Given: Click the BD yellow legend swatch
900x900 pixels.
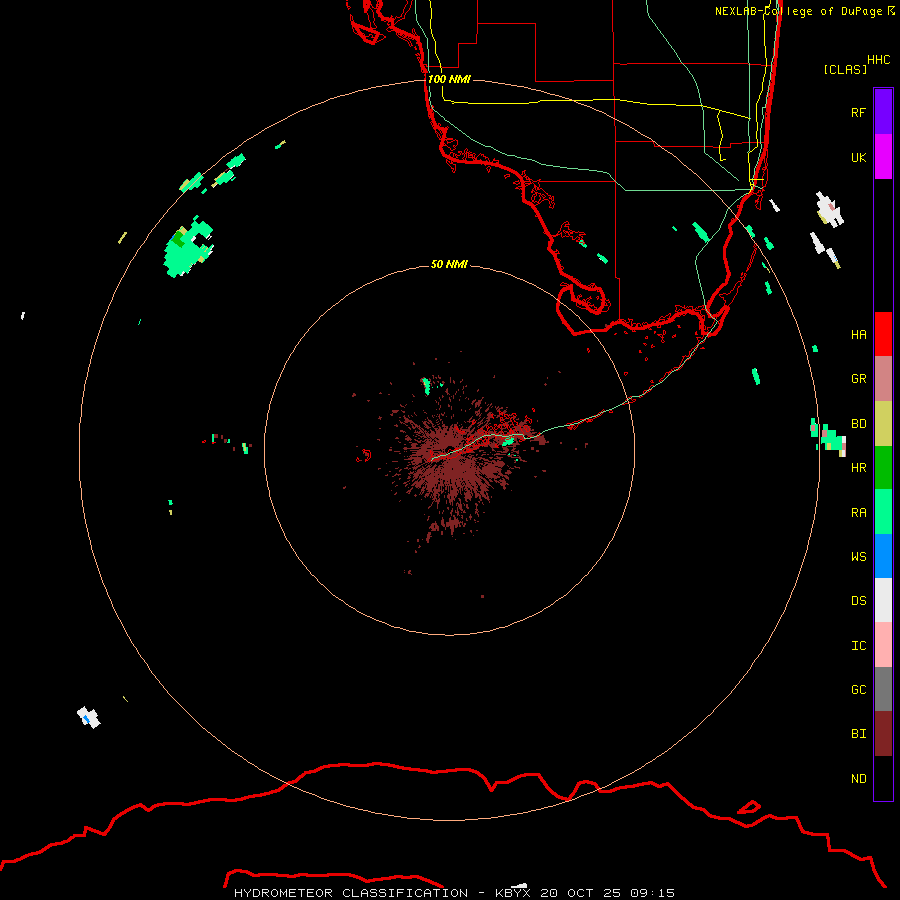Looking at the screenshot, I should click(x=883, y=424).
